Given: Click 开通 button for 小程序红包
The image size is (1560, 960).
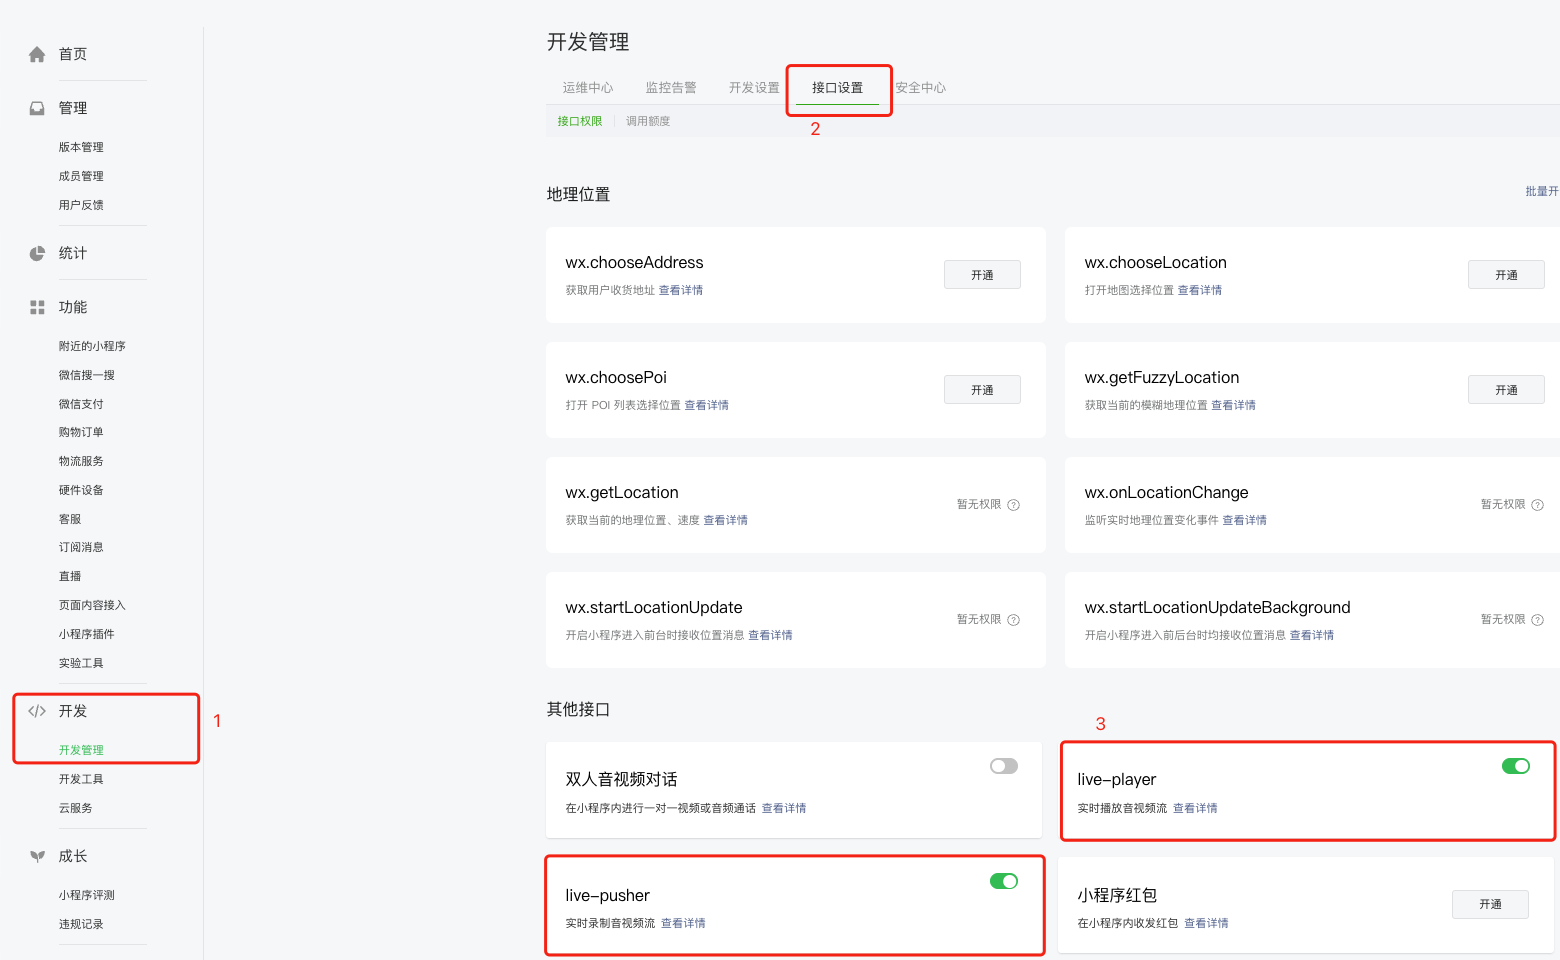Looking at the screenshot, I should tap(1490, 904).
